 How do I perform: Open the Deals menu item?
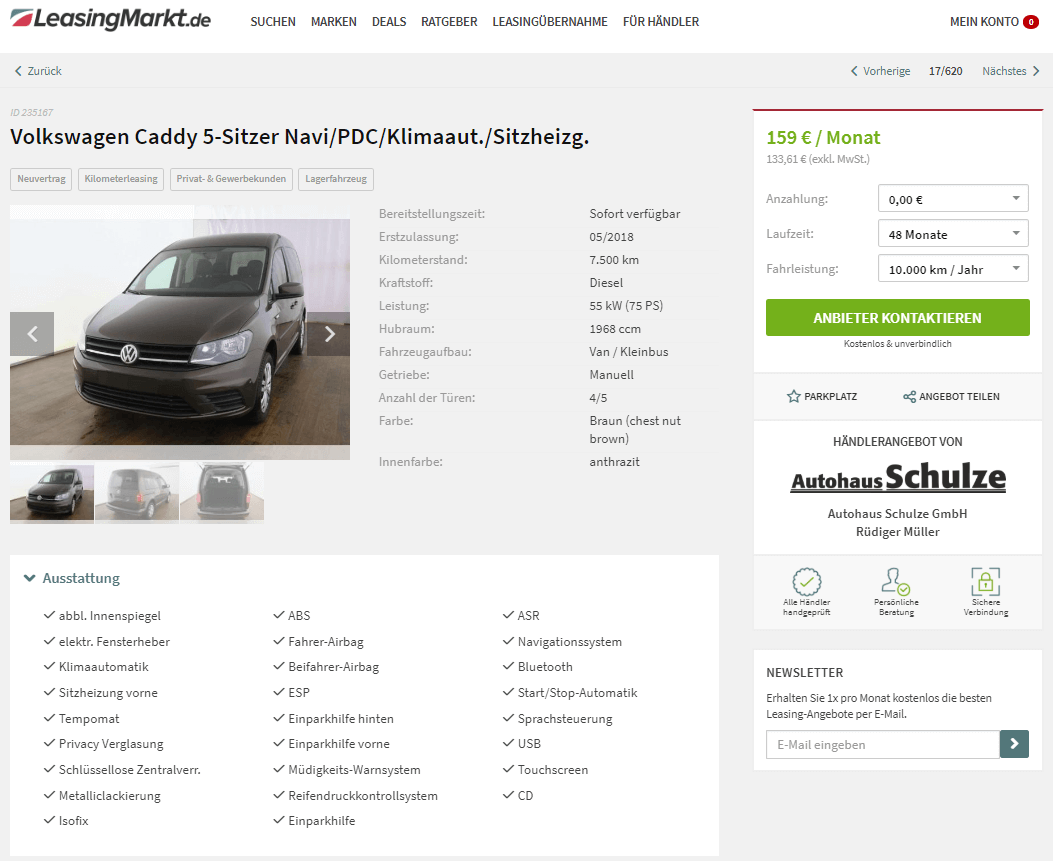click(389, 21)
